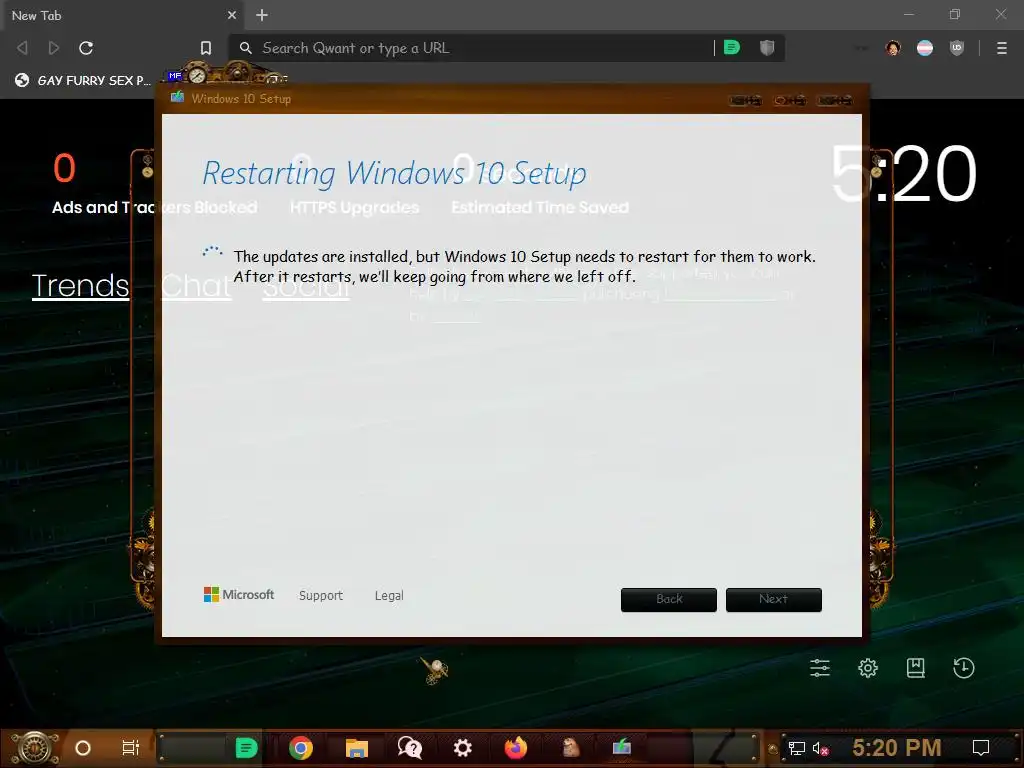Open the bookmarks icon on new tab page
Screen dimensions: 1024x768
coord(916,667)
